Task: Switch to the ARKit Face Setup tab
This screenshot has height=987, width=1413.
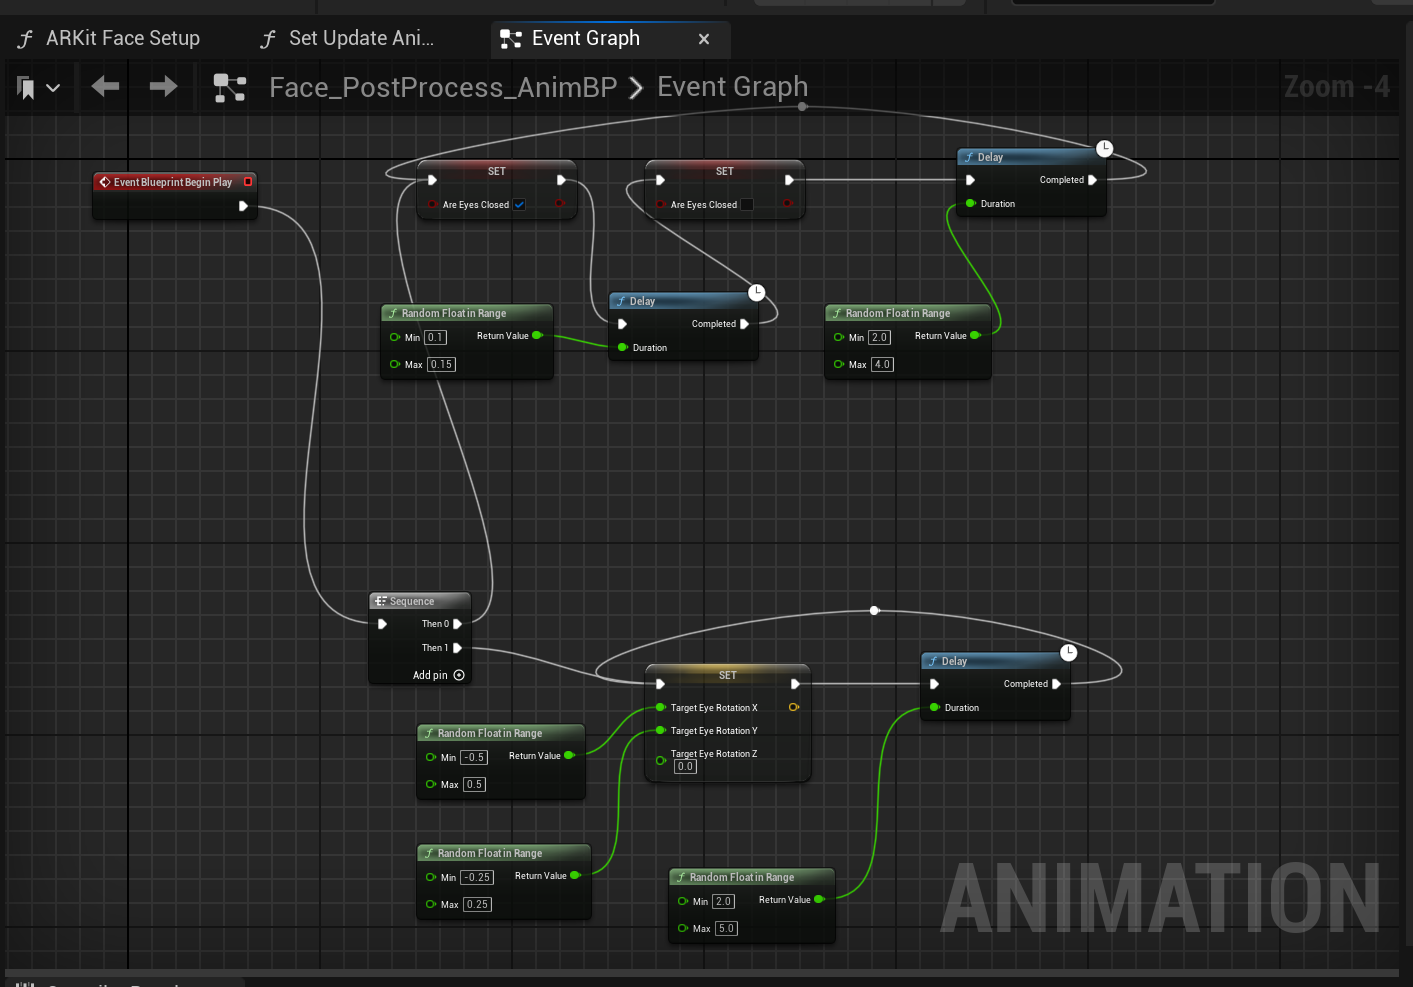Action: point(109,38)
